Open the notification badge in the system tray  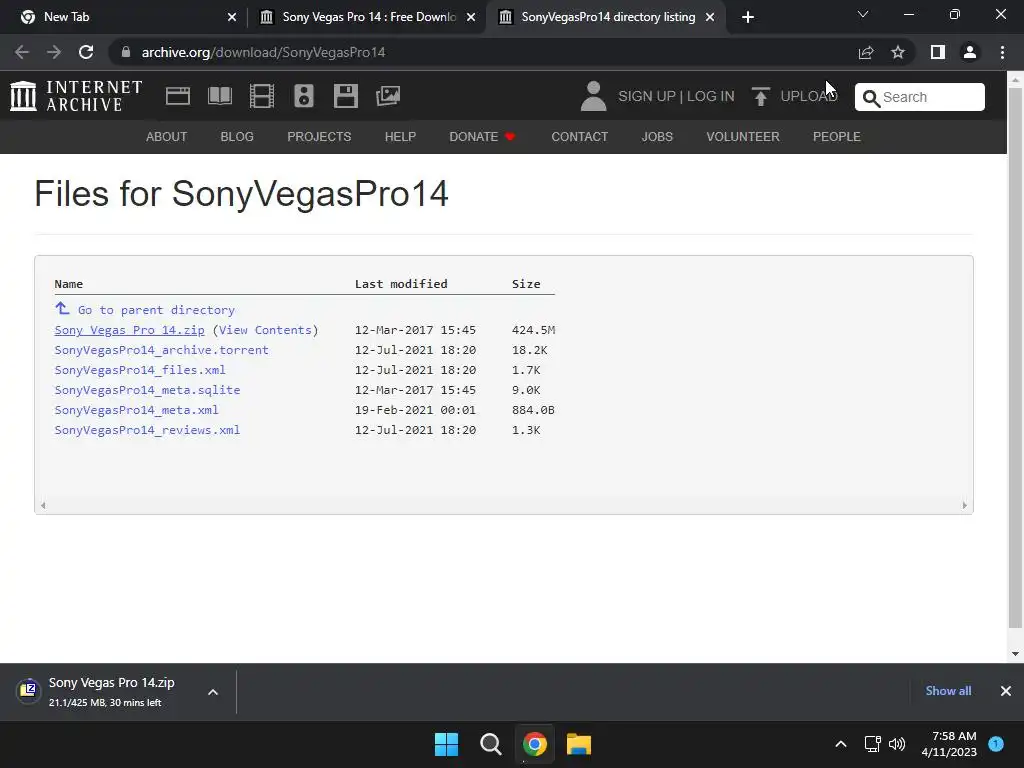coord(996,744)
